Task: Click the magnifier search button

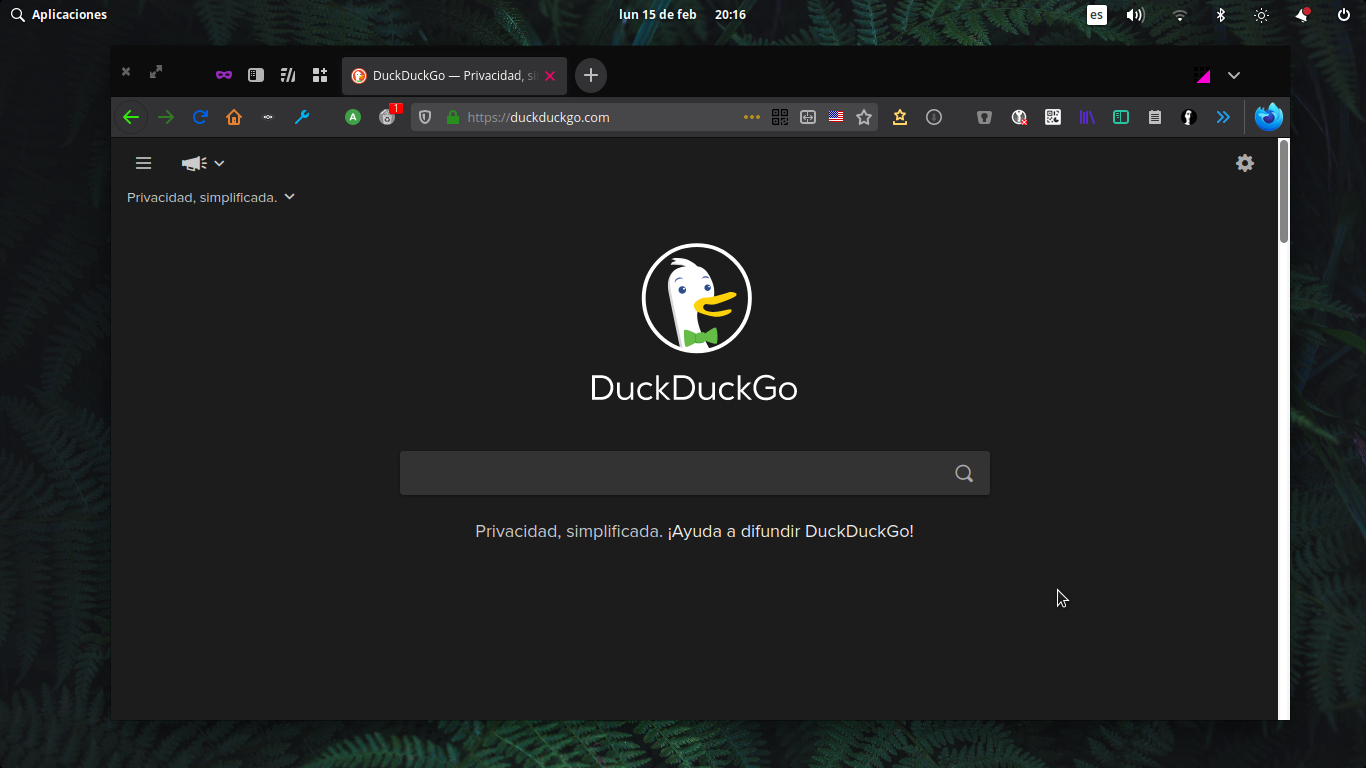Action: 964,473
